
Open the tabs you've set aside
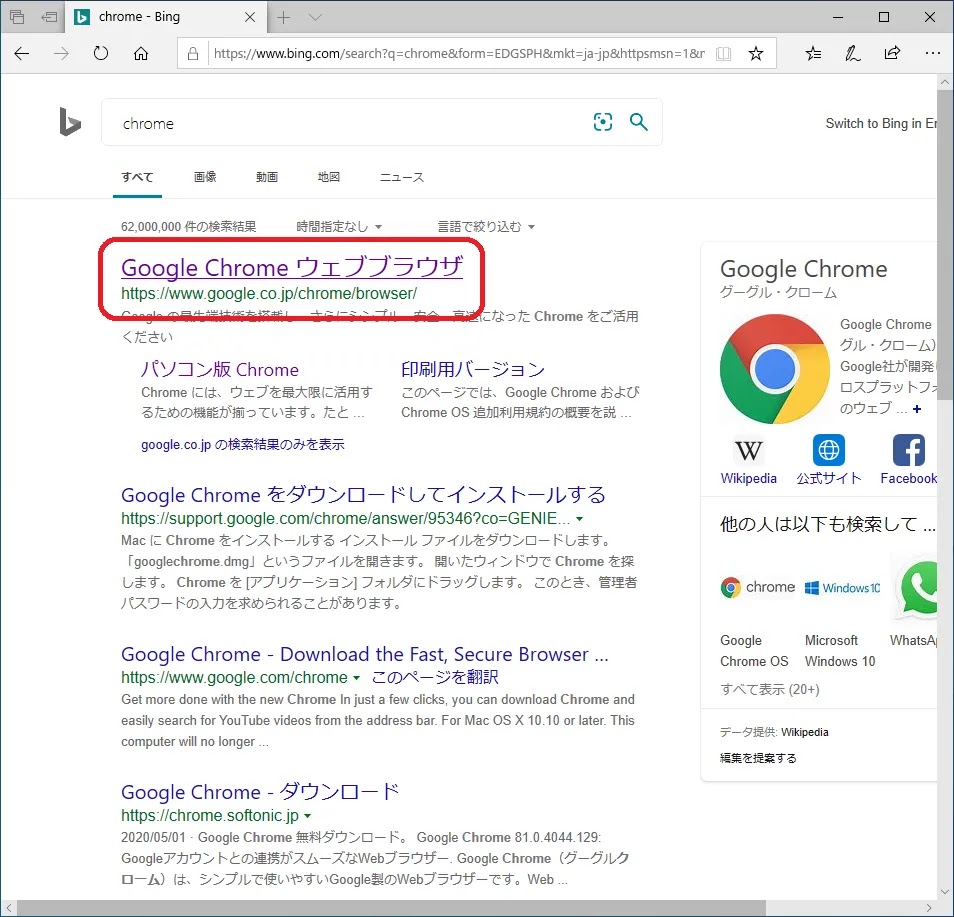click(x=17, y=17)
